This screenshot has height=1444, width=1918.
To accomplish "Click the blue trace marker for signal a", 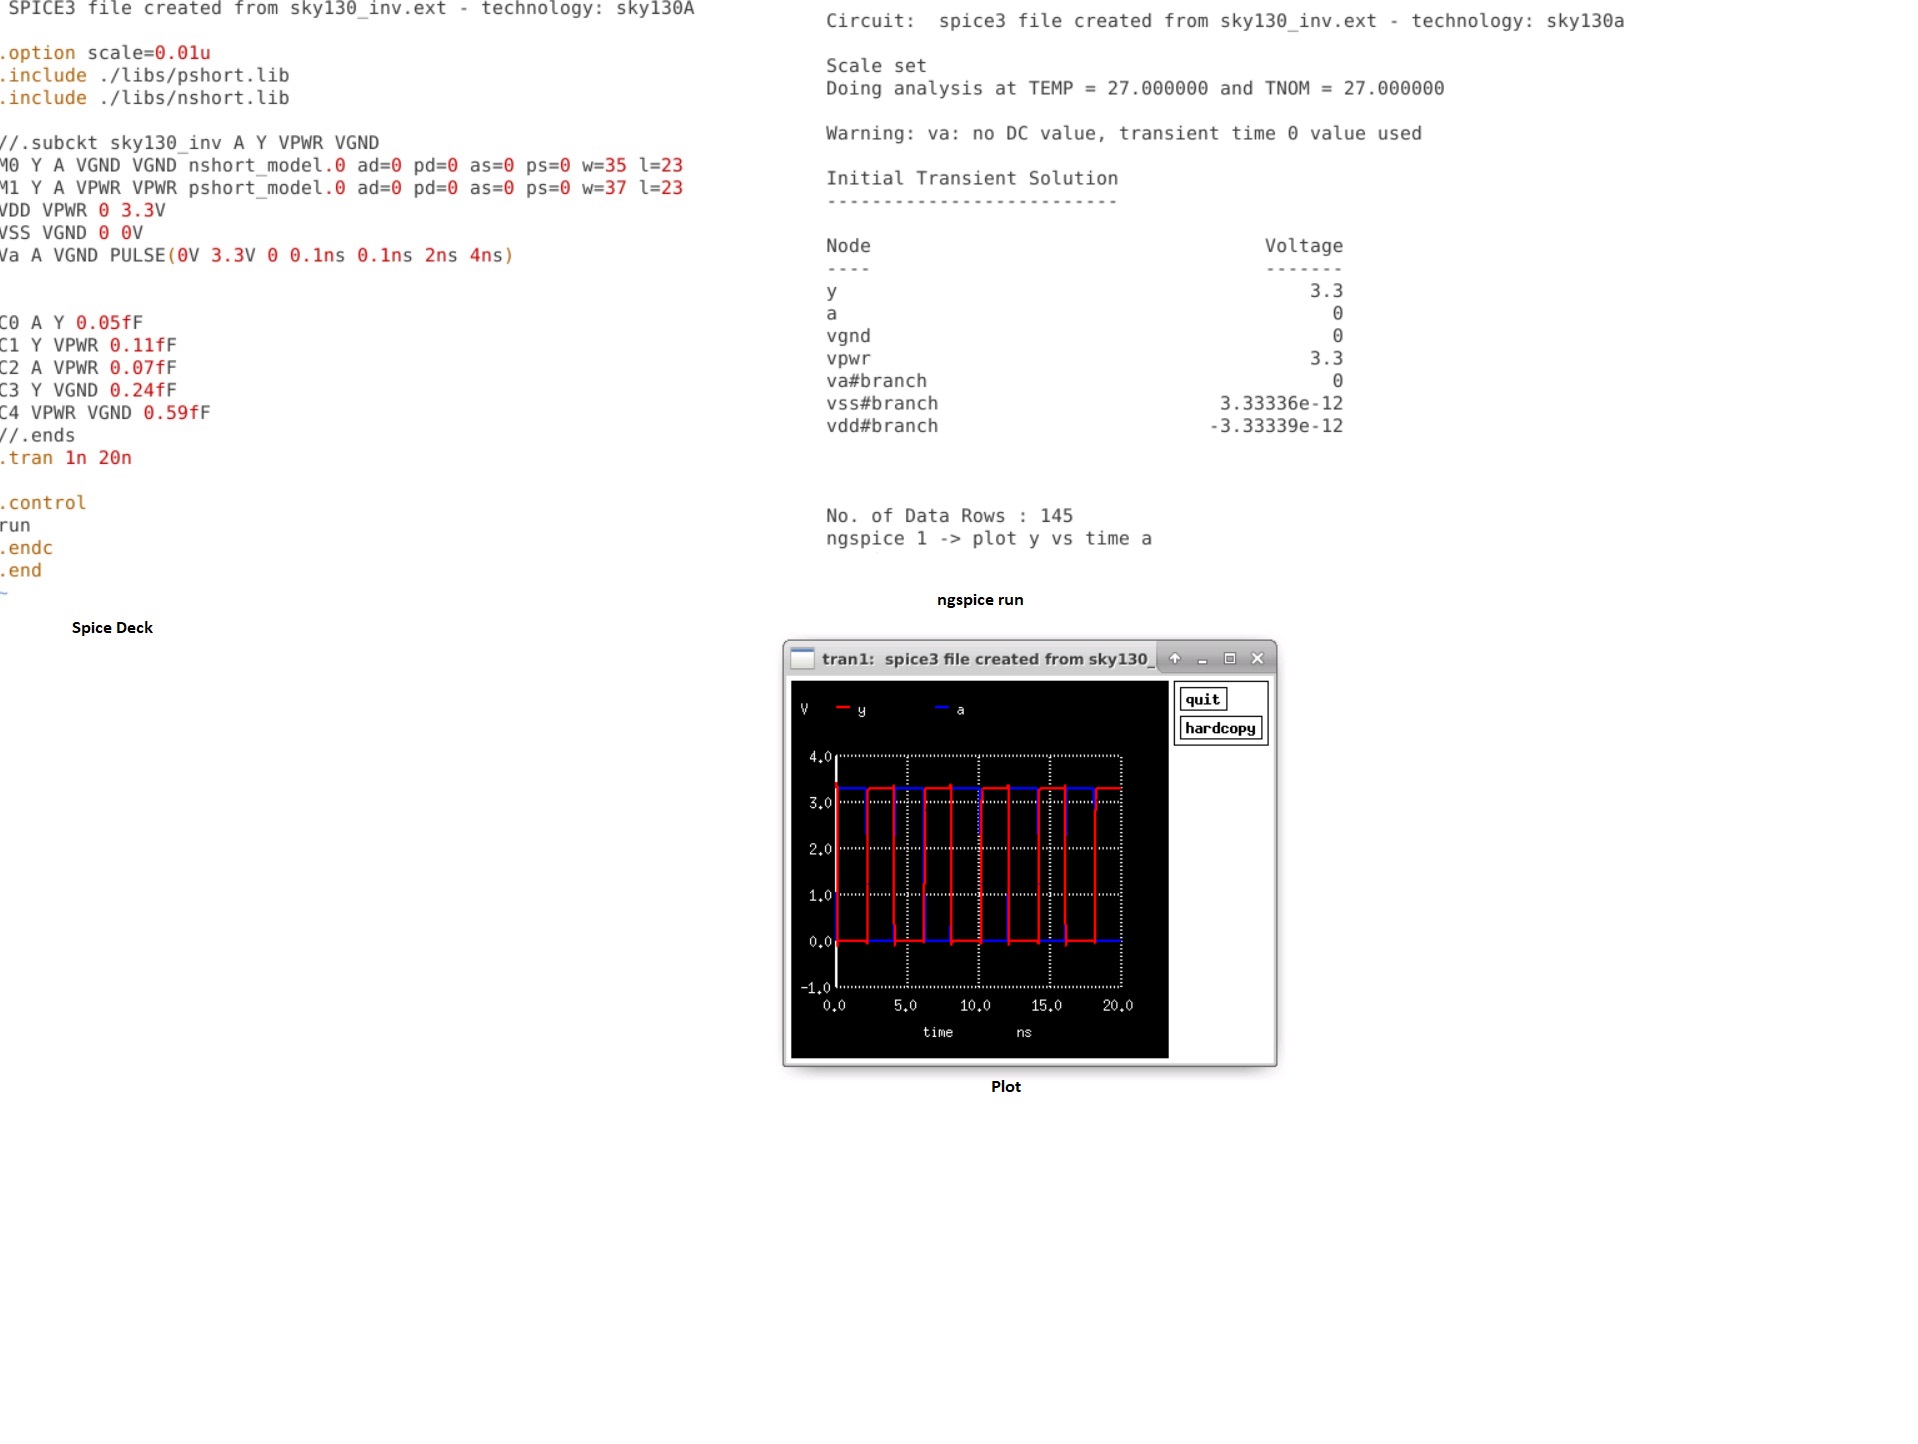I will coord(943,708).
